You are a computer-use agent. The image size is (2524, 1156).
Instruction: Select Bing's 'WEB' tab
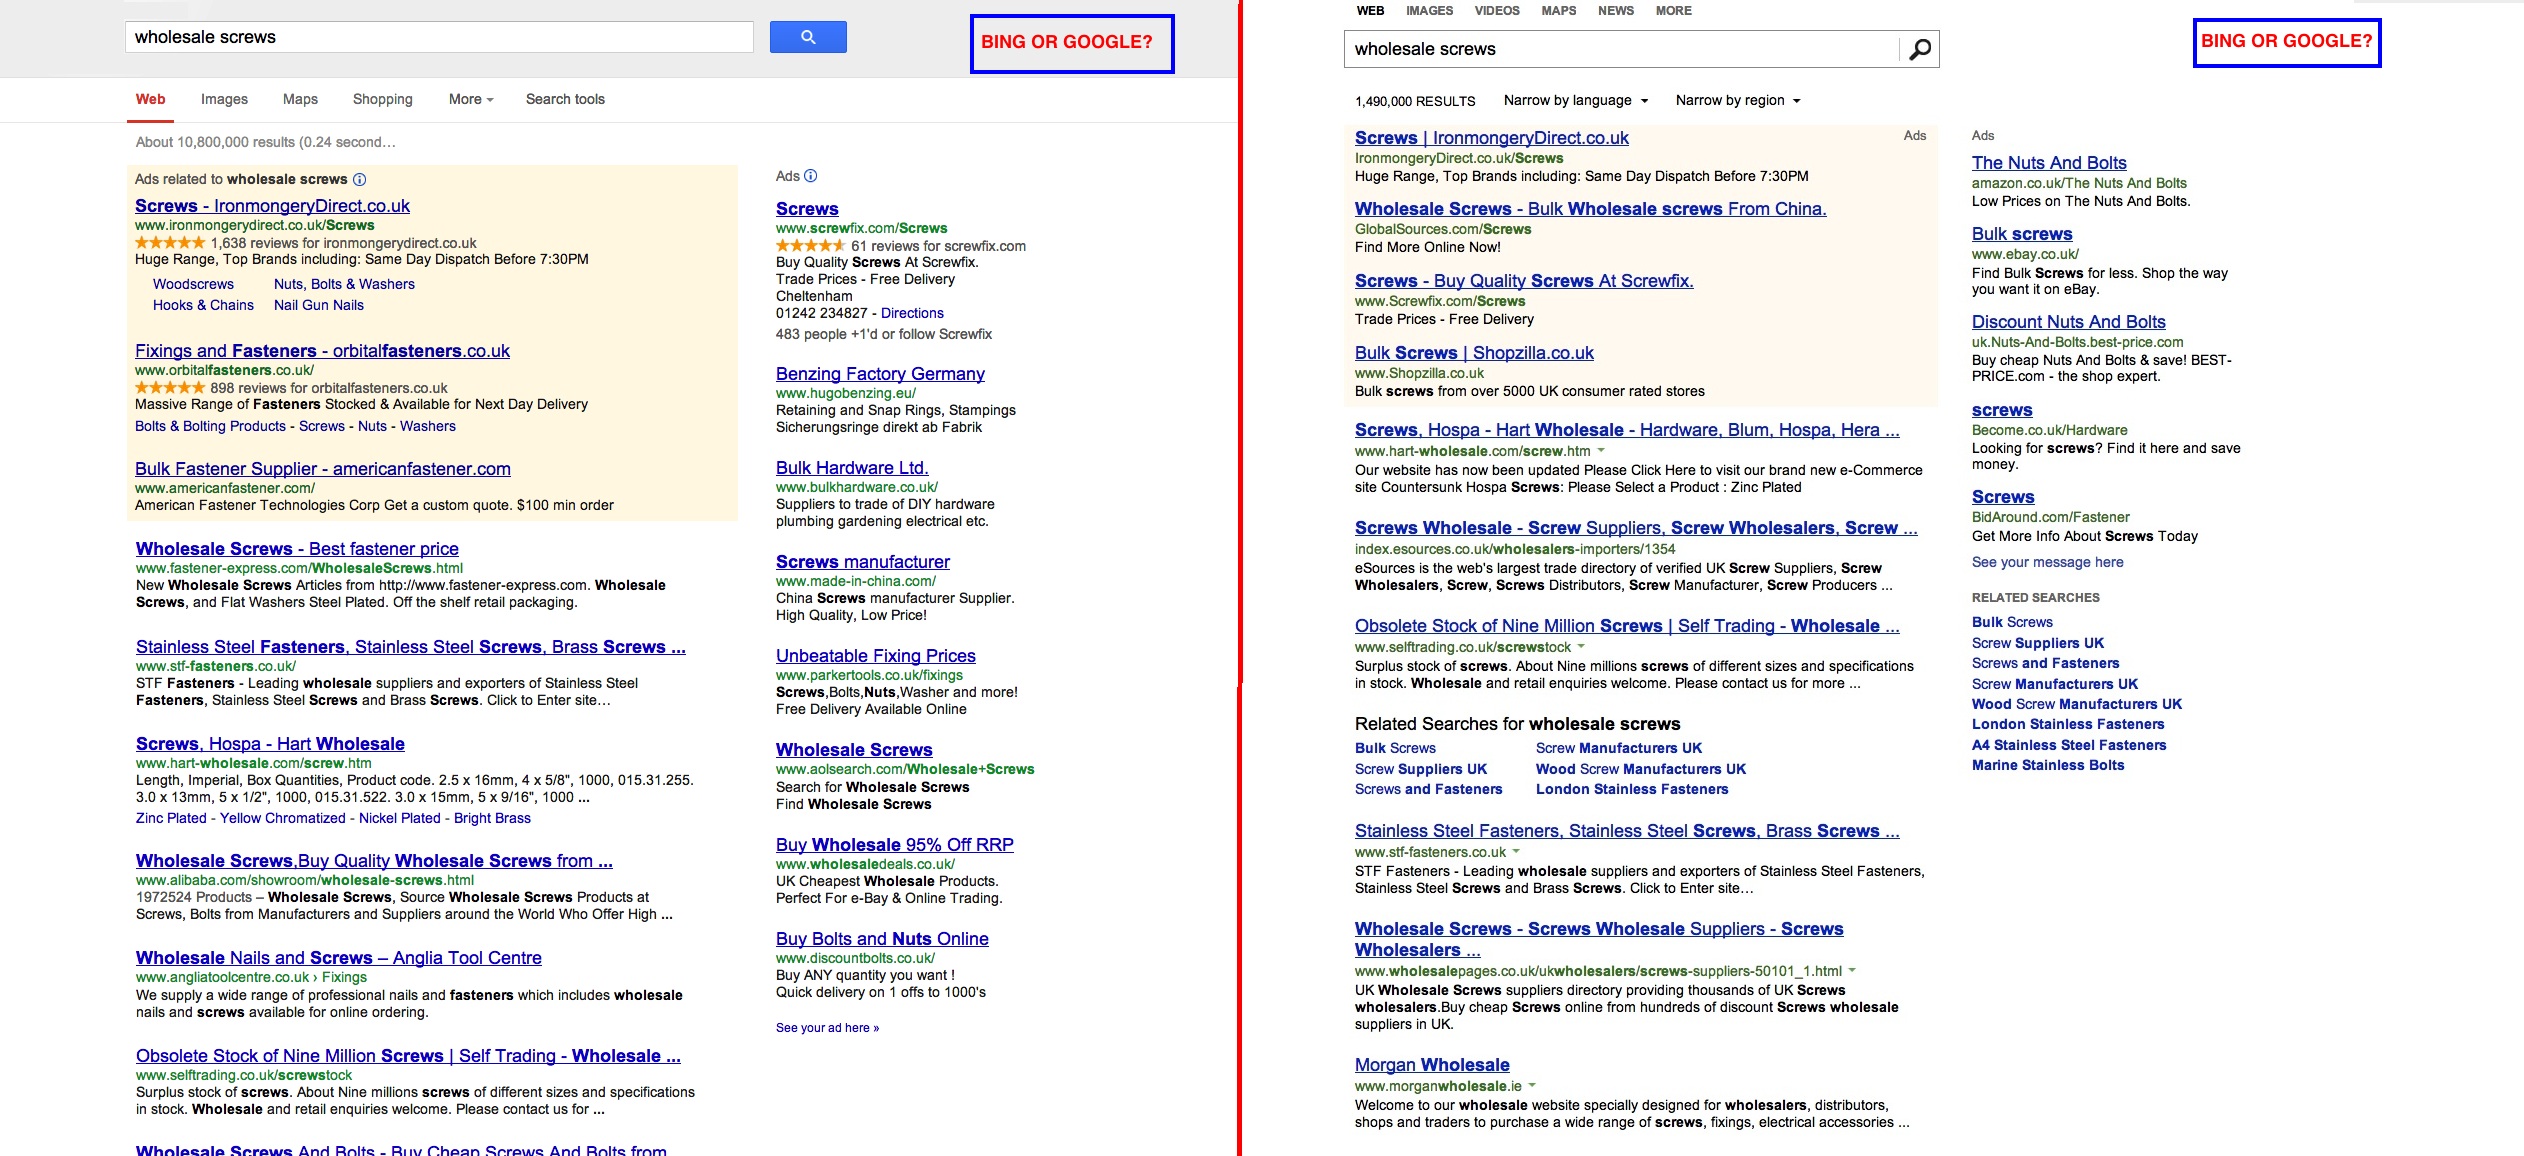[1370, 11]
